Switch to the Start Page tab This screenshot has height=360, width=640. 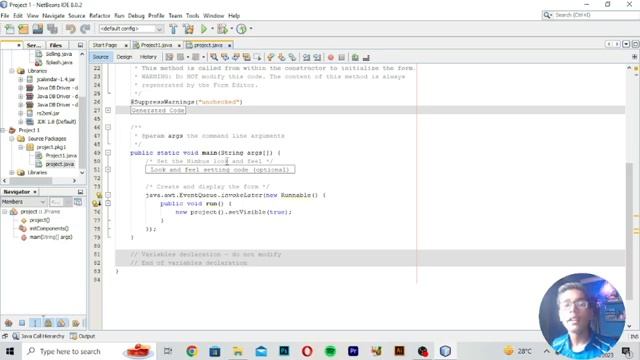pyautogui.click(x=105, y=45)
